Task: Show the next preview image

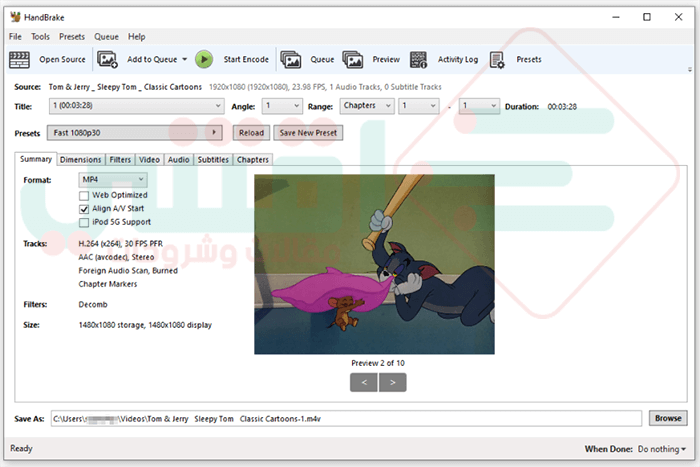Action: point(392,383)
